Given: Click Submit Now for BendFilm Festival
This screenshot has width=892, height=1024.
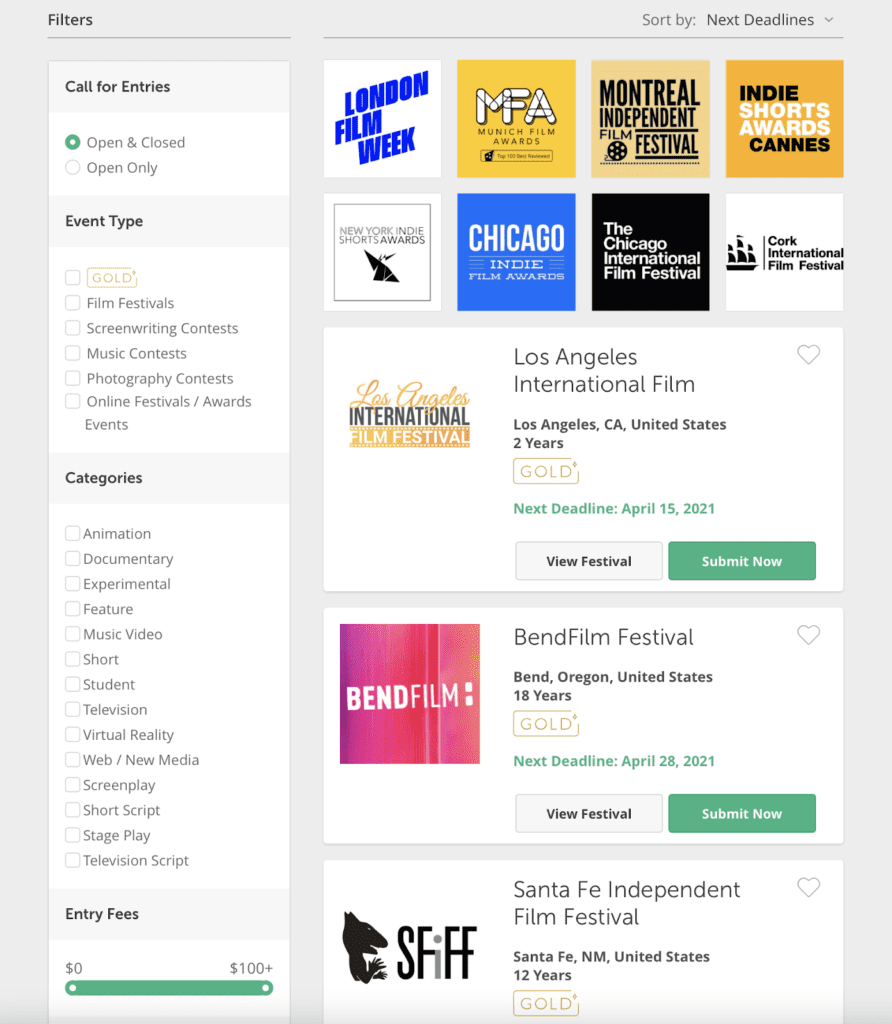Looking at the screenshot, I should [x=742, y=814].
